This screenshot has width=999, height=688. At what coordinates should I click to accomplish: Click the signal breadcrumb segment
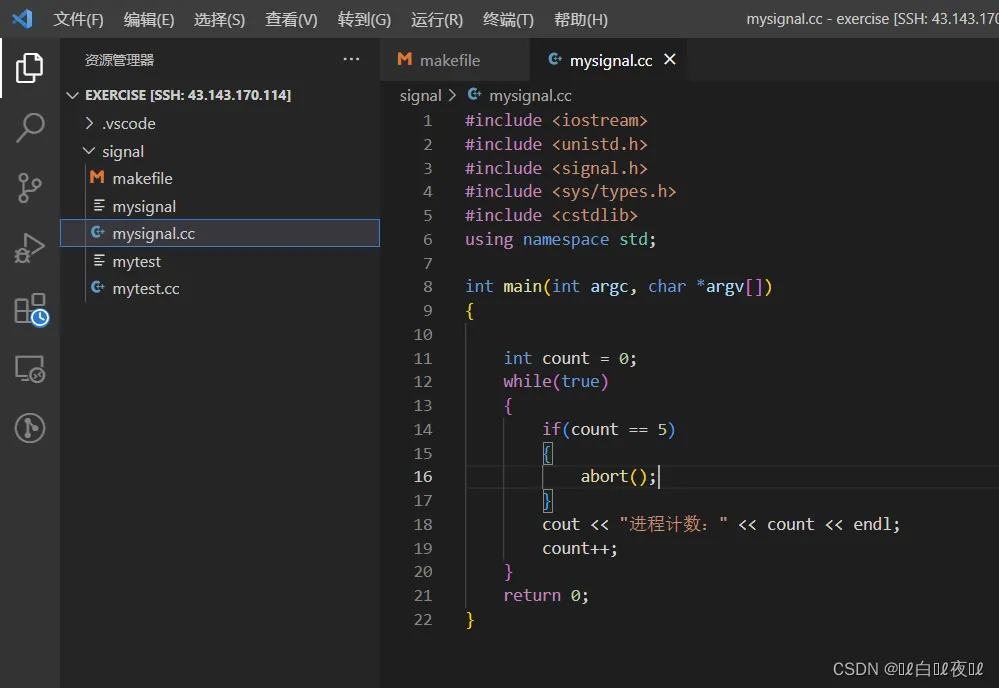pyautogui.click(x=420, y=96)
